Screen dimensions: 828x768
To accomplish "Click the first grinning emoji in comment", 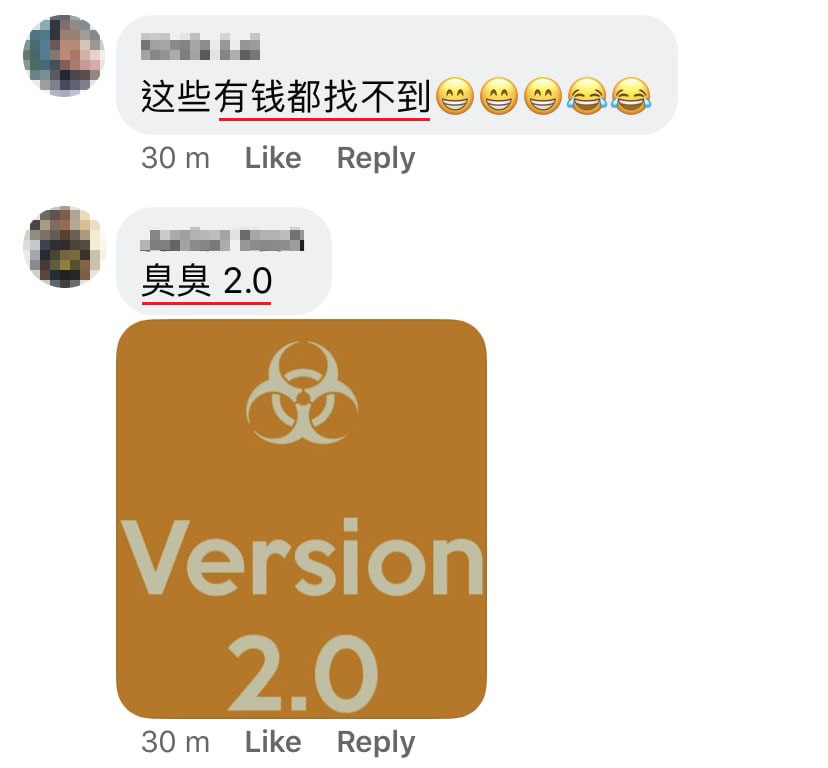I will [x=456, y=96].
